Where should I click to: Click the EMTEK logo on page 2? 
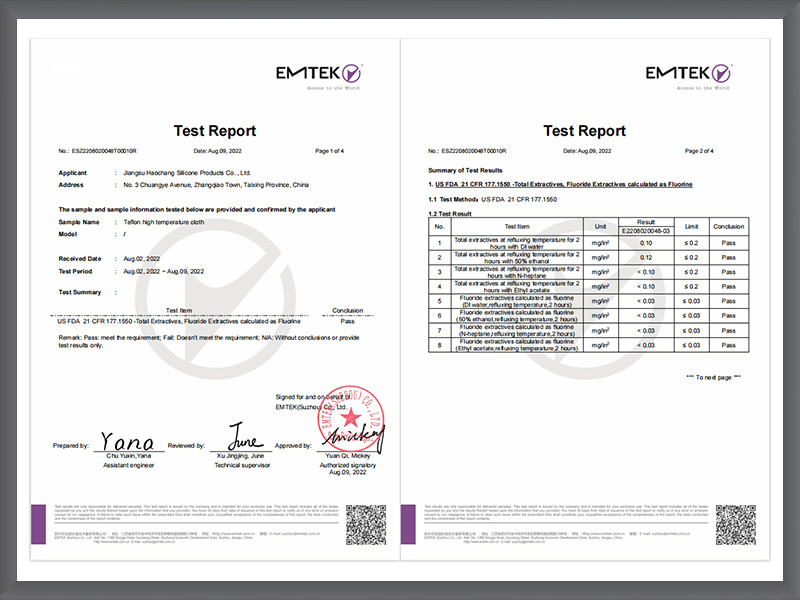coord(688,77)
